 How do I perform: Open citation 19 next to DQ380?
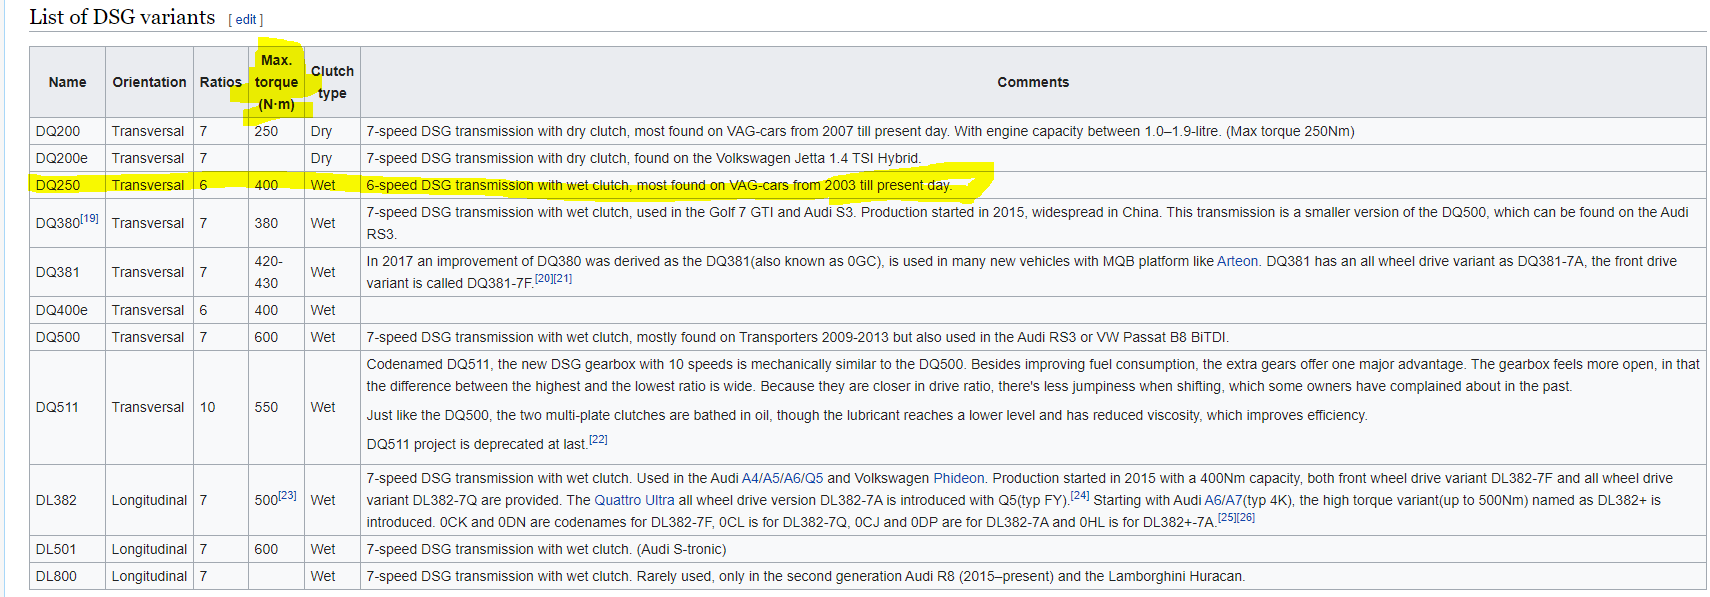pyautogui.click(x=89, y=218)
